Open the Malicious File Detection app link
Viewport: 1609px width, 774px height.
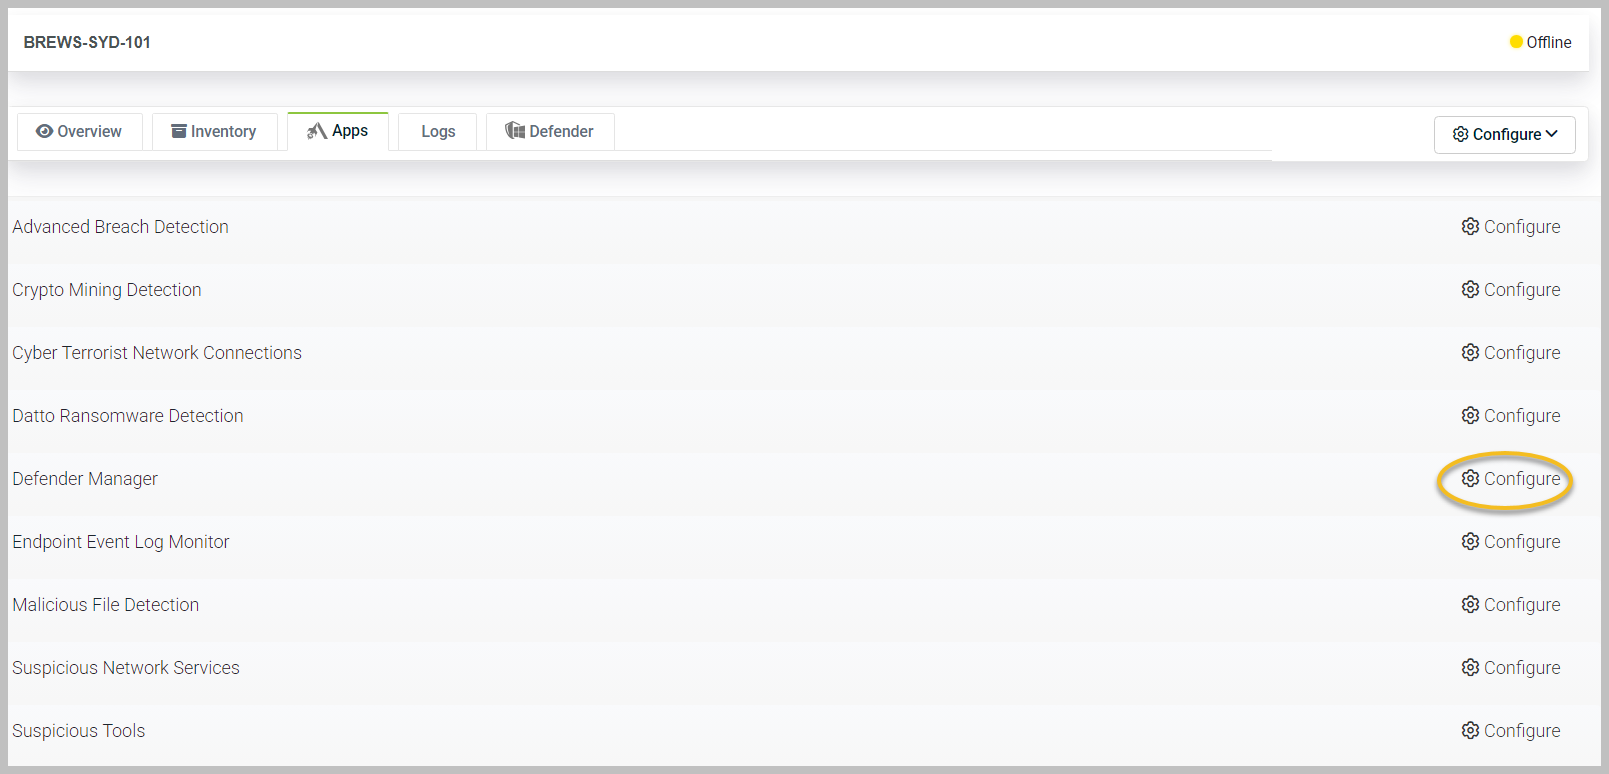(106, 605)
